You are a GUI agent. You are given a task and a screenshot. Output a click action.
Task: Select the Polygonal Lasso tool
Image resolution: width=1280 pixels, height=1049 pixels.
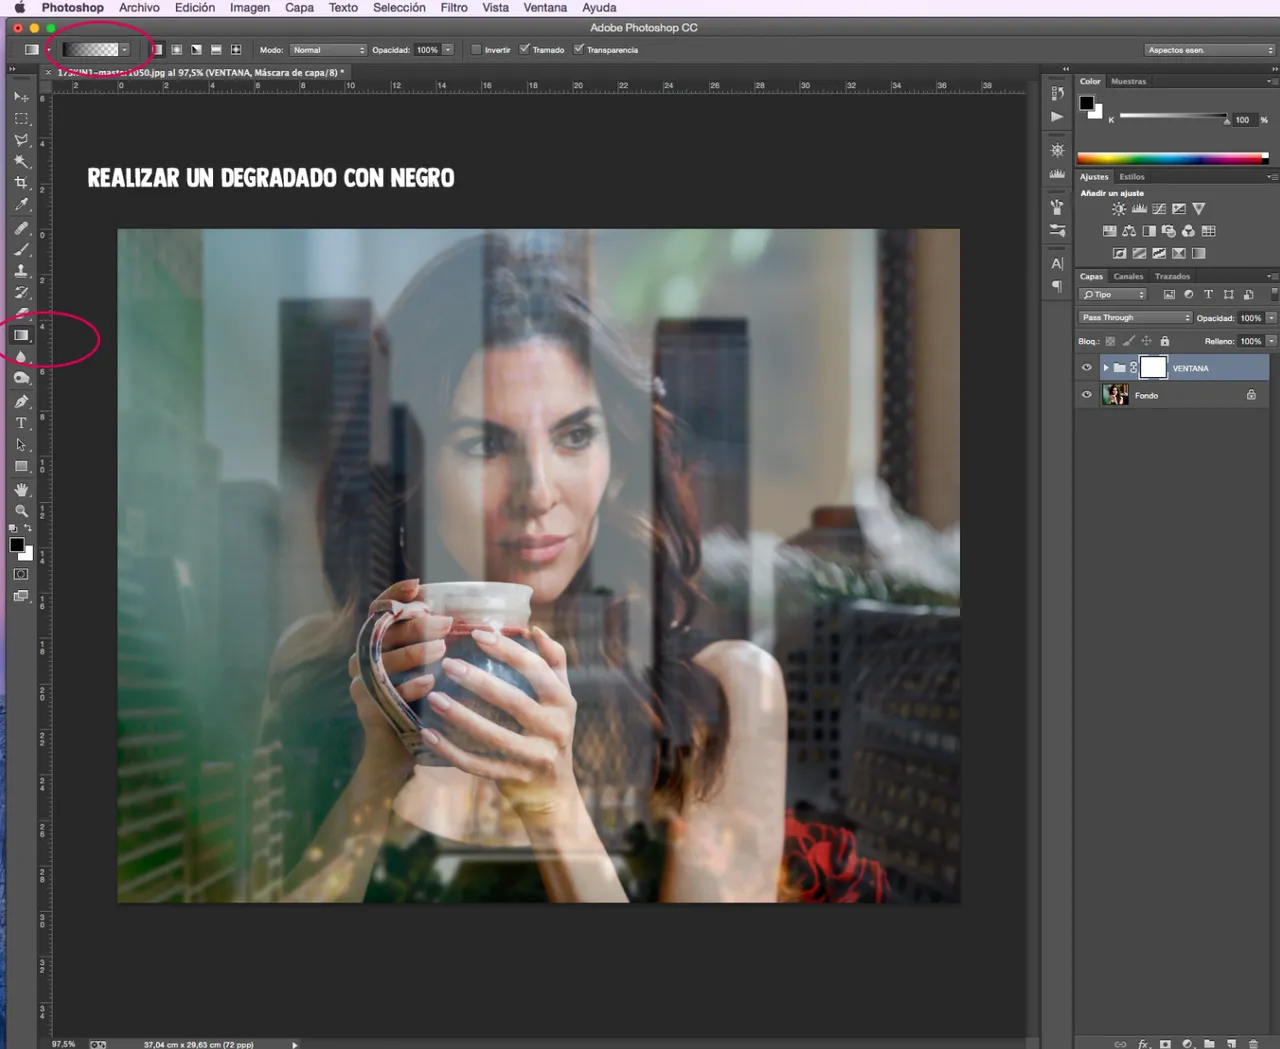(x=21, y=140)
